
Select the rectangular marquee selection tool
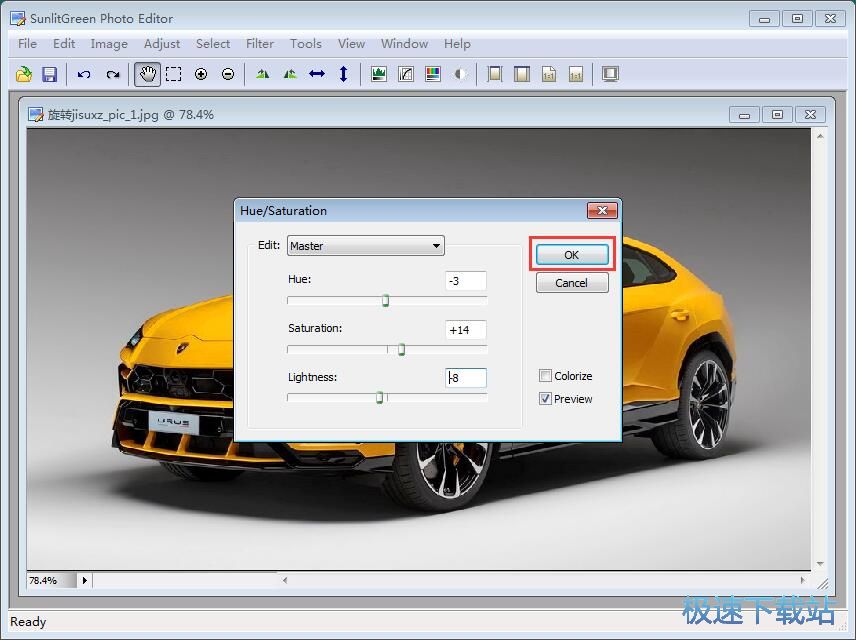[174, 74]
